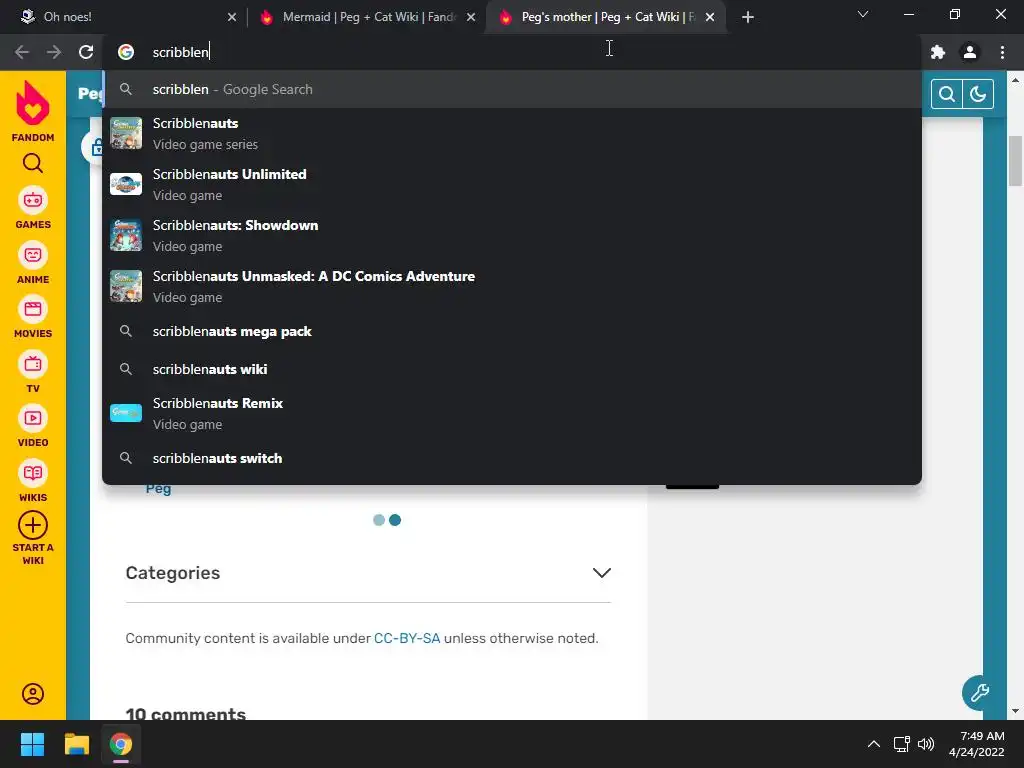Open the Peg link below the dropdown

pos(158,488)
